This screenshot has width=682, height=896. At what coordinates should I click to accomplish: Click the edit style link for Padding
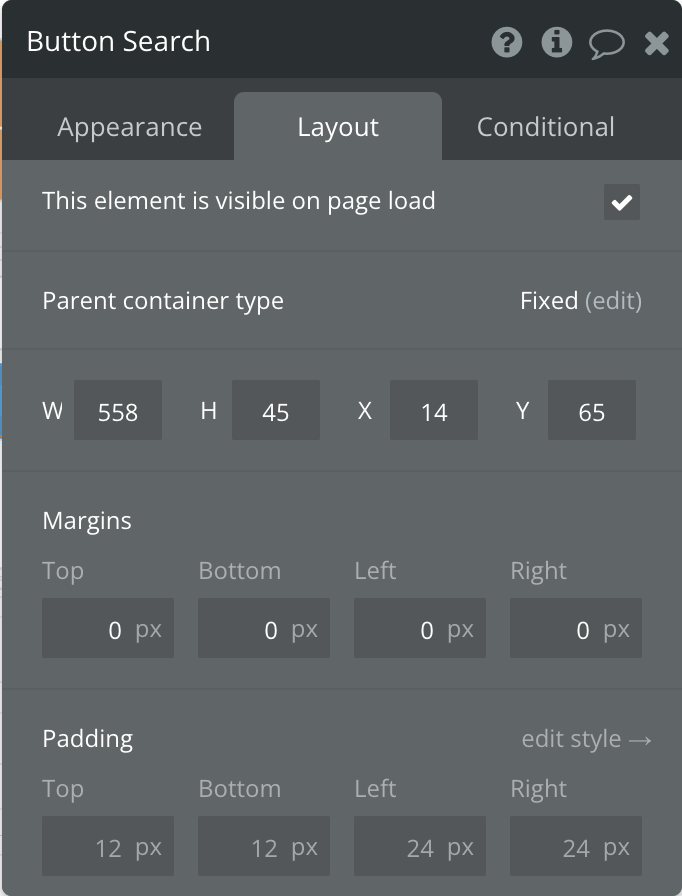[587, 739]
